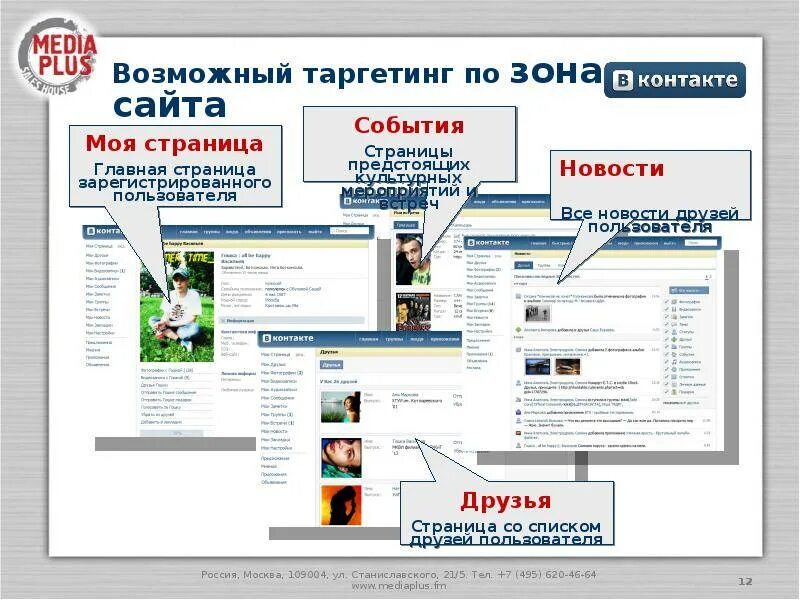Image resolution: width=800 pixels, height=600 pixels.
Task: Open 'Мои Новости' in Friends window sidebar
Action: pos(274,431)
